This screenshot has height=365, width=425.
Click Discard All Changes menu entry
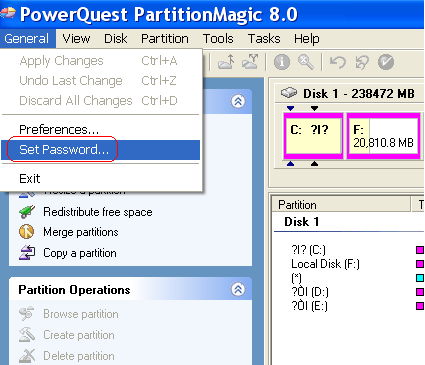pyautogui.click(x=100, y=101)
